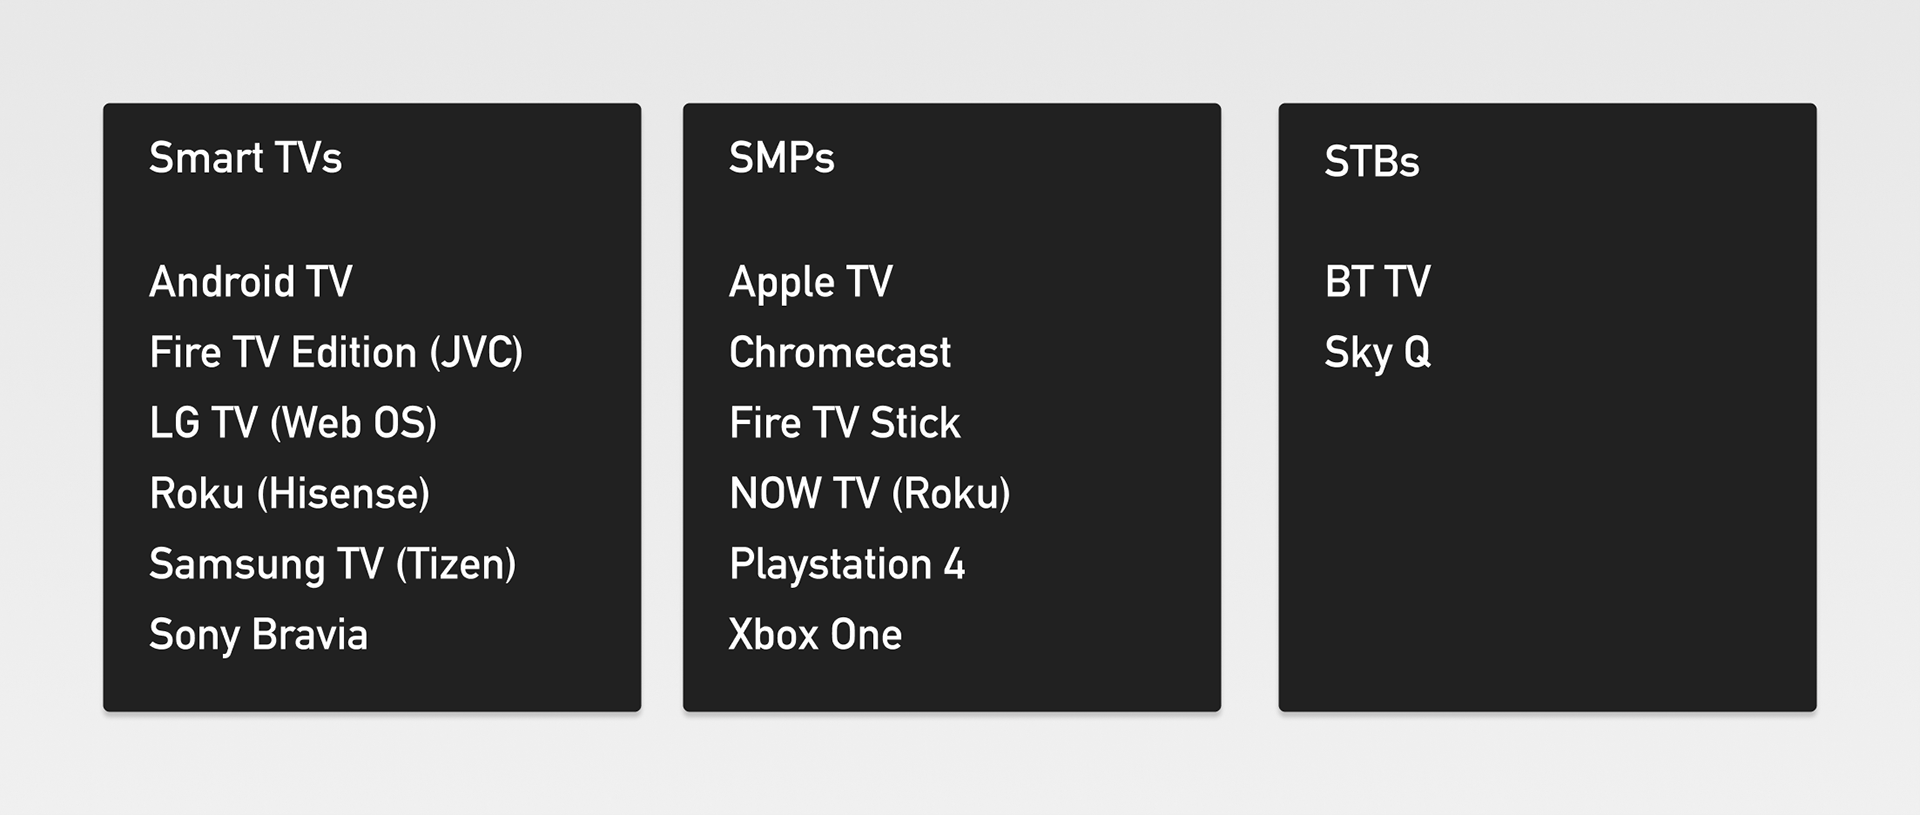Select BT TV in the STBs list
The image size is (1920, 815).
1377,282
